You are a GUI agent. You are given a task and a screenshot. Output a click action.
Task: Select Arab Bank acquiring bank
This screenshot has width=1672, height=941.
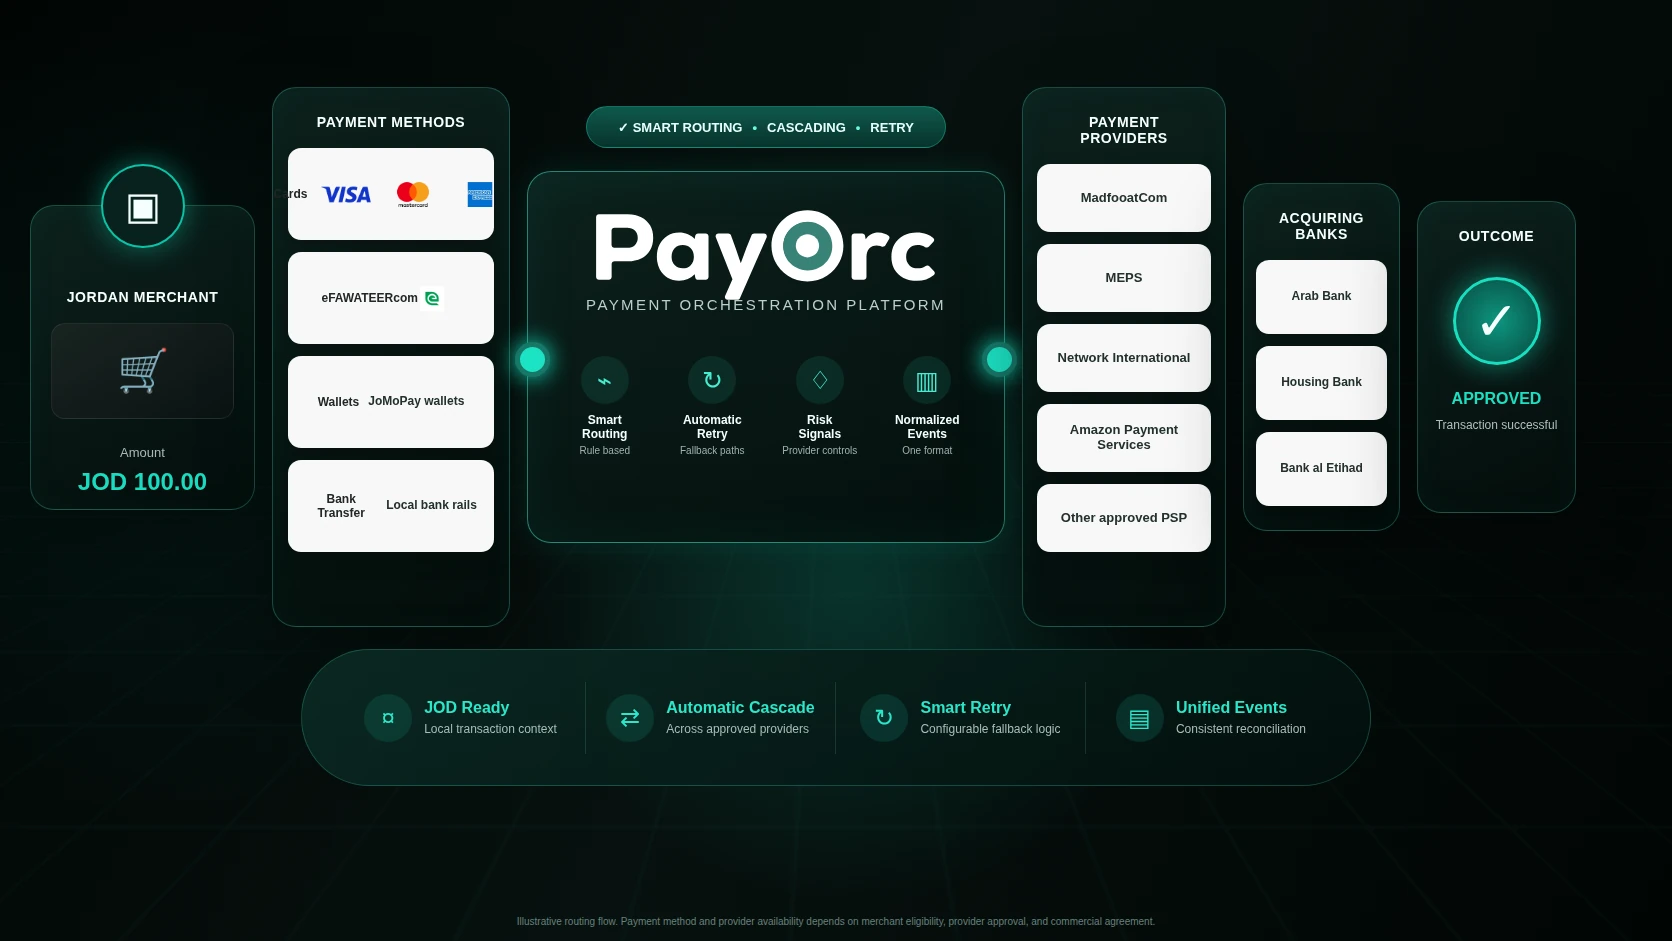[1321, 297]
